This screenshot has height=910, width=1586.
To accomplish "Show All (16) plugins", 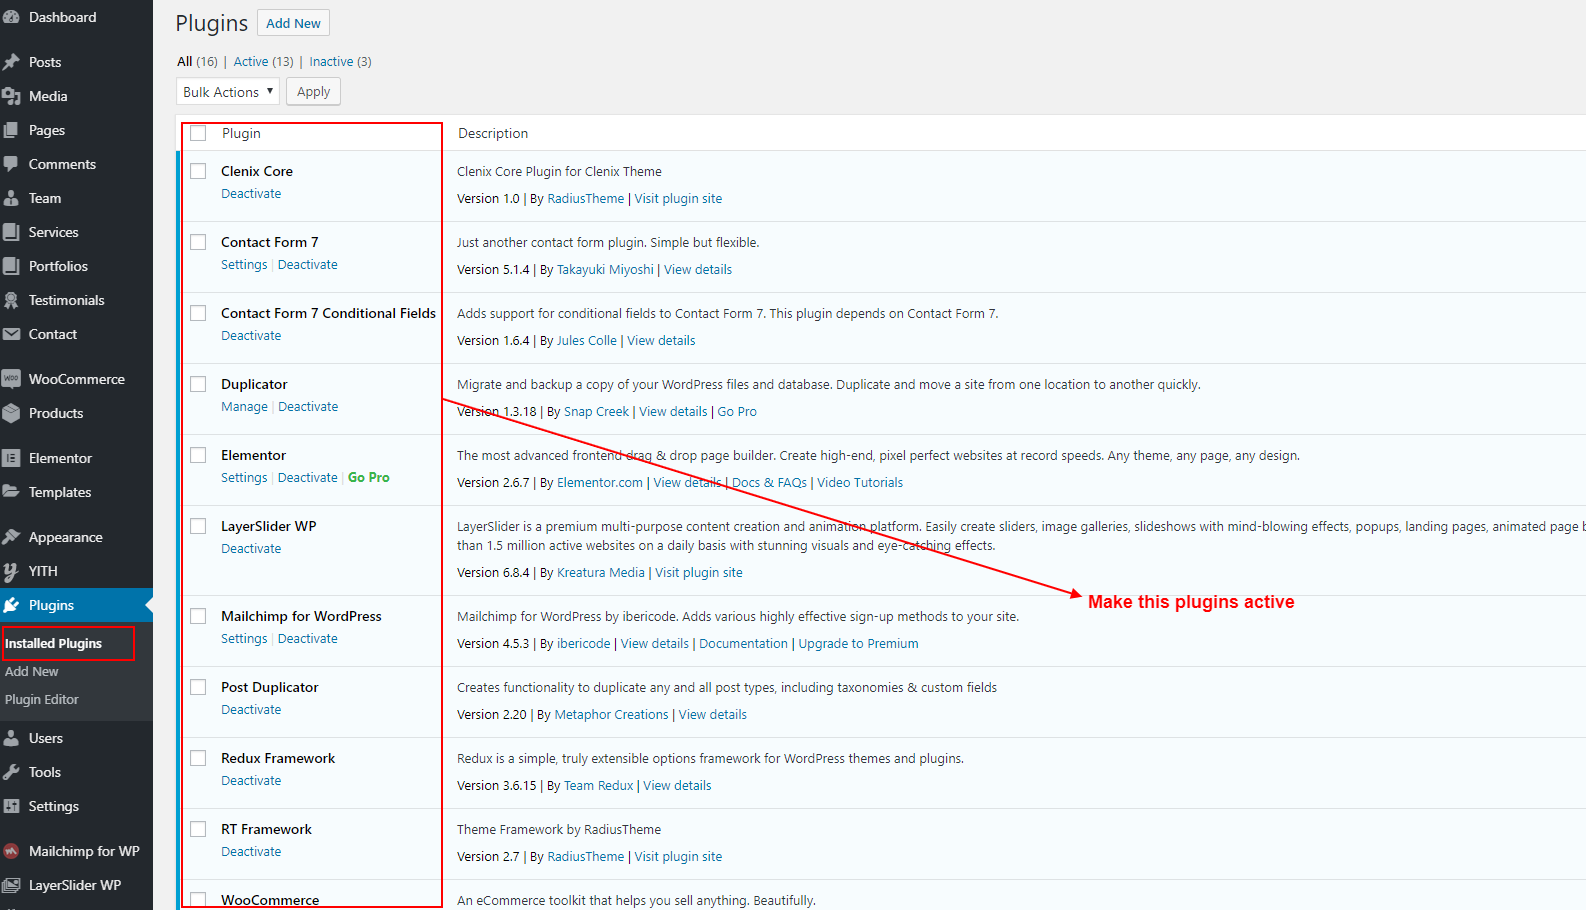I will pos(197,62).
